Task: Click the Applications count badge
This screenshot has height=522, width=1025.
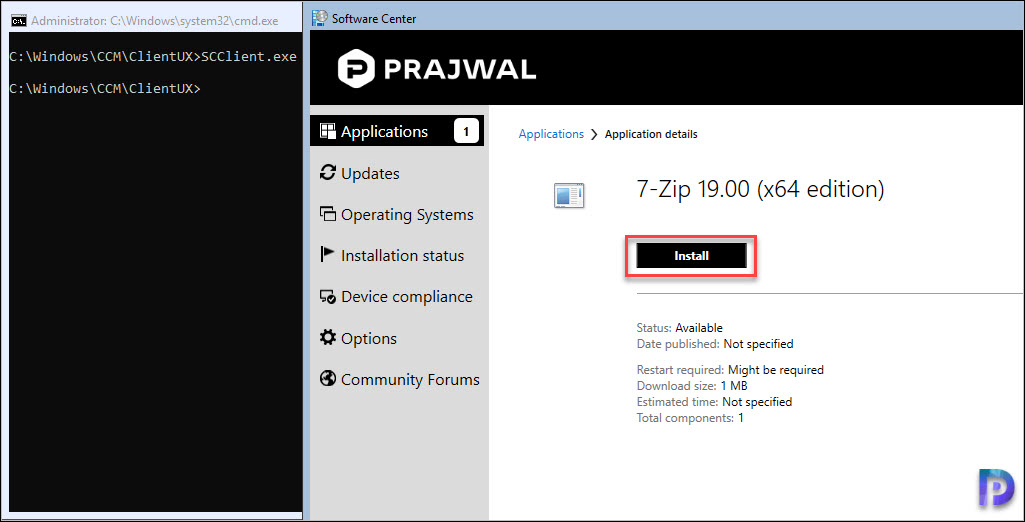Action: pyautogui.click(x=466, y=131)
